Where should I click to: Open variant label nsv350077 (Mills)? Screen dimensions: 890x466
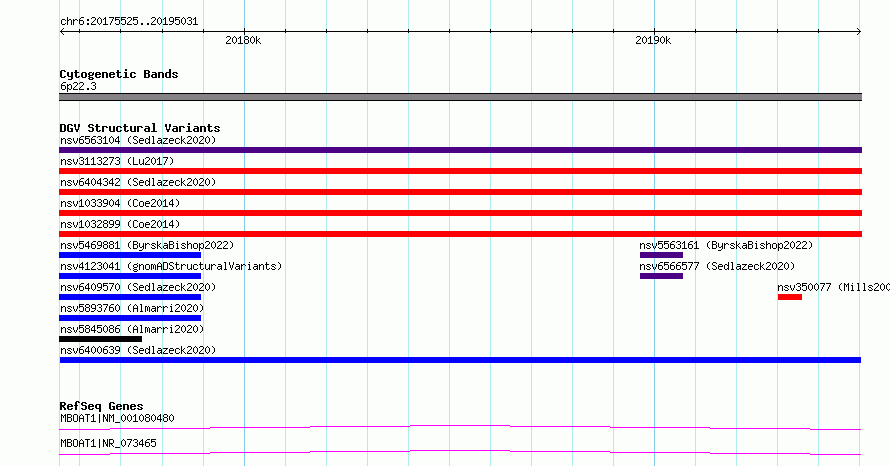833,287
